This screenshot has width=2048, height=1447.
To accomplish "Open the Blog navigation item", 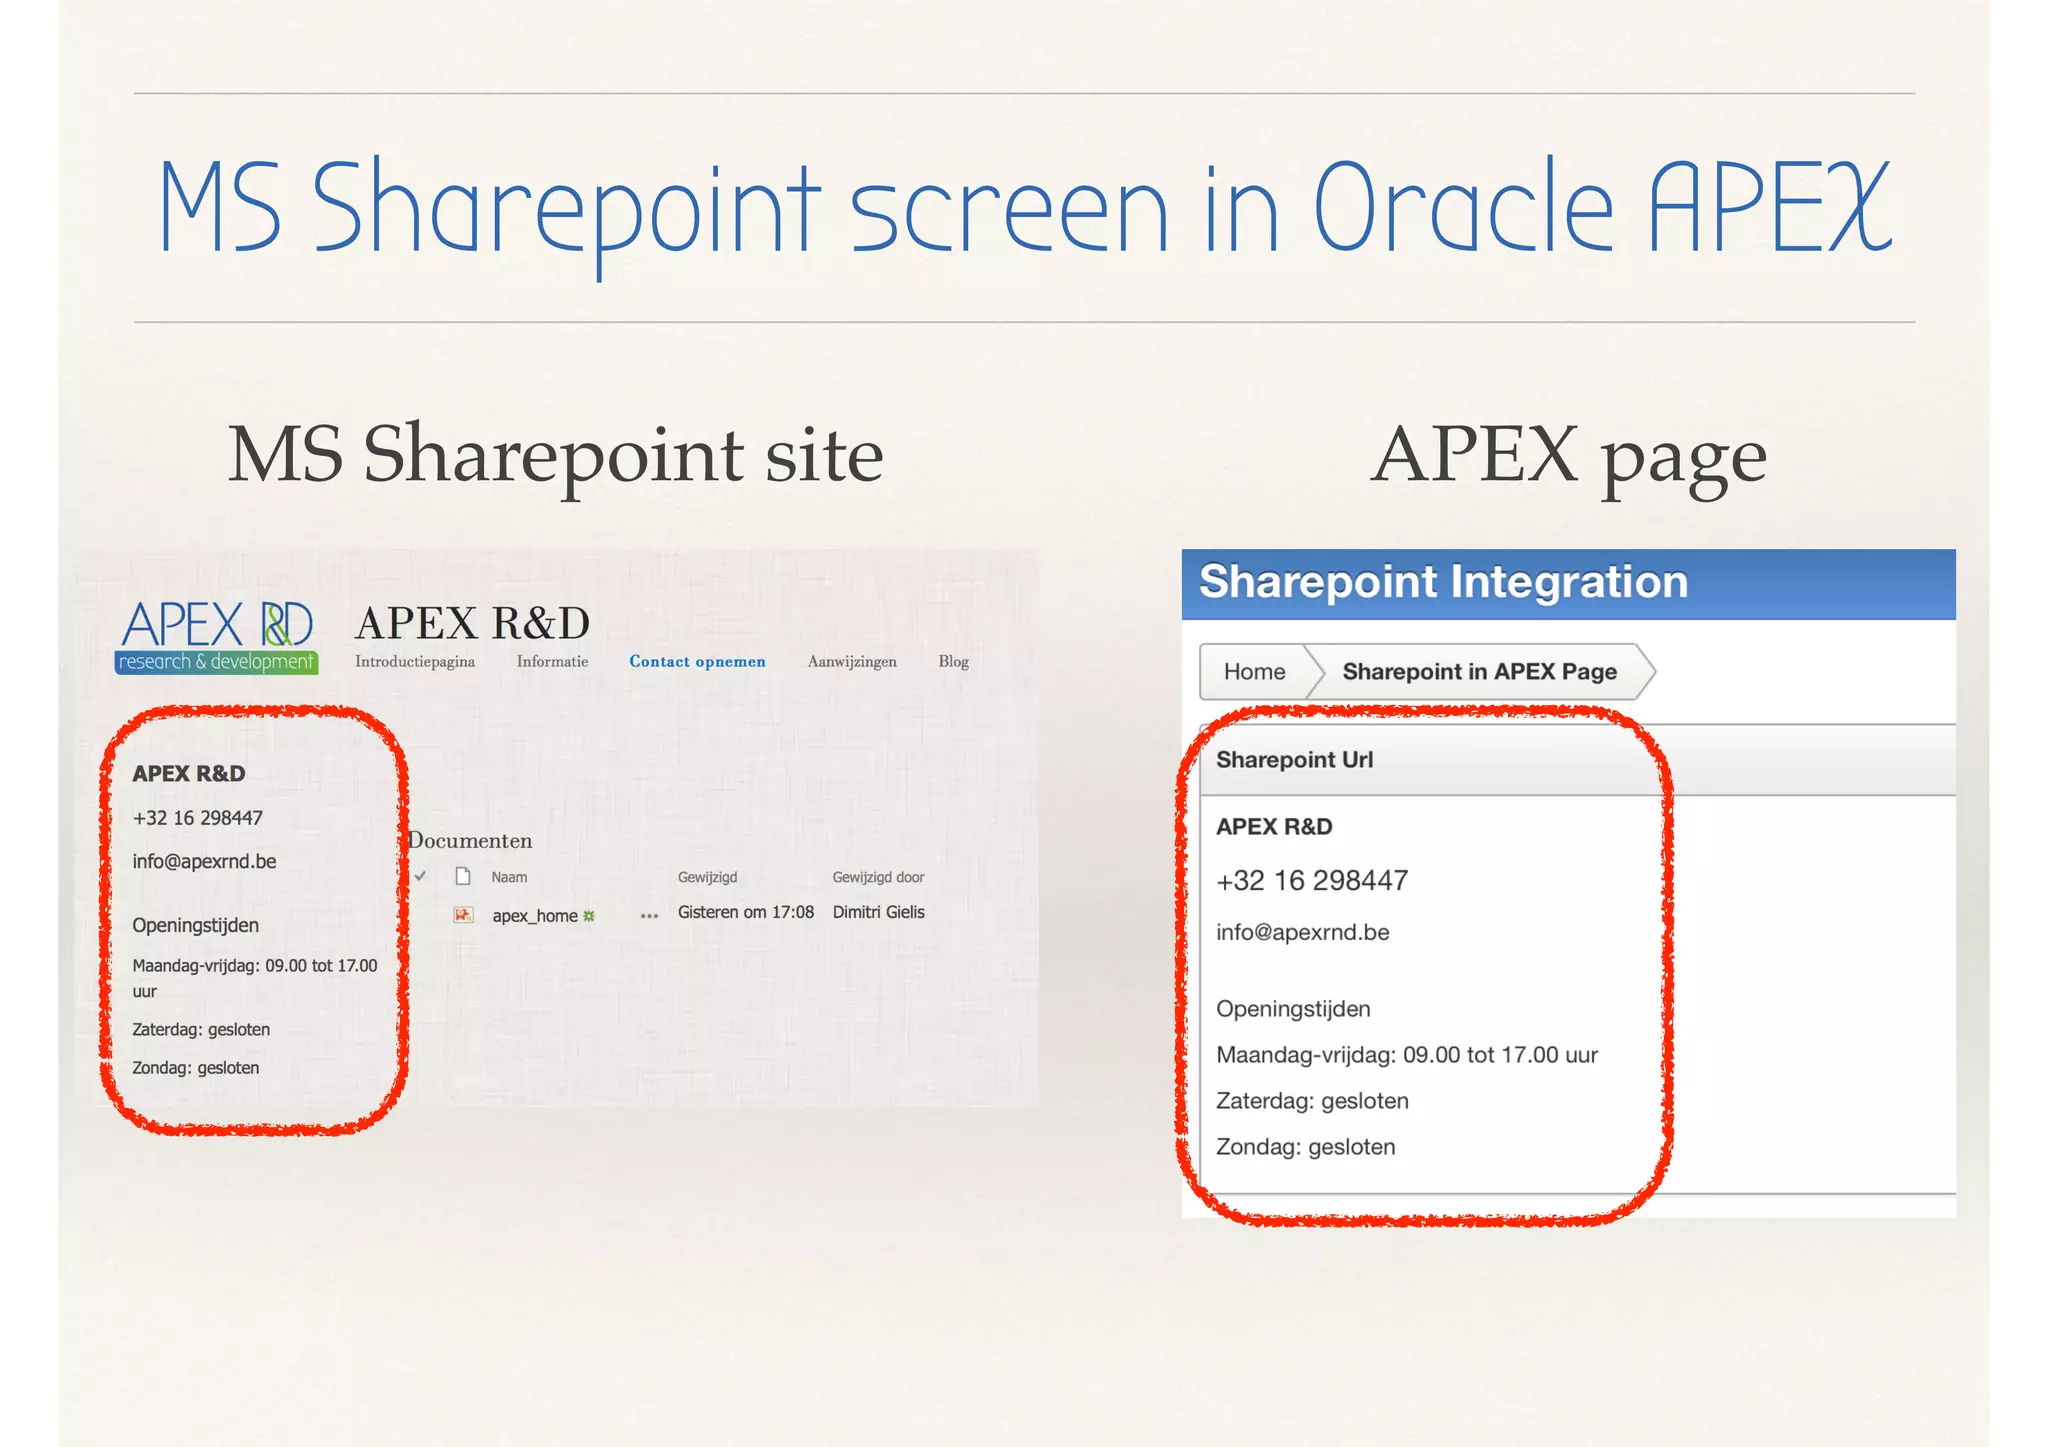I will point(953,661).
